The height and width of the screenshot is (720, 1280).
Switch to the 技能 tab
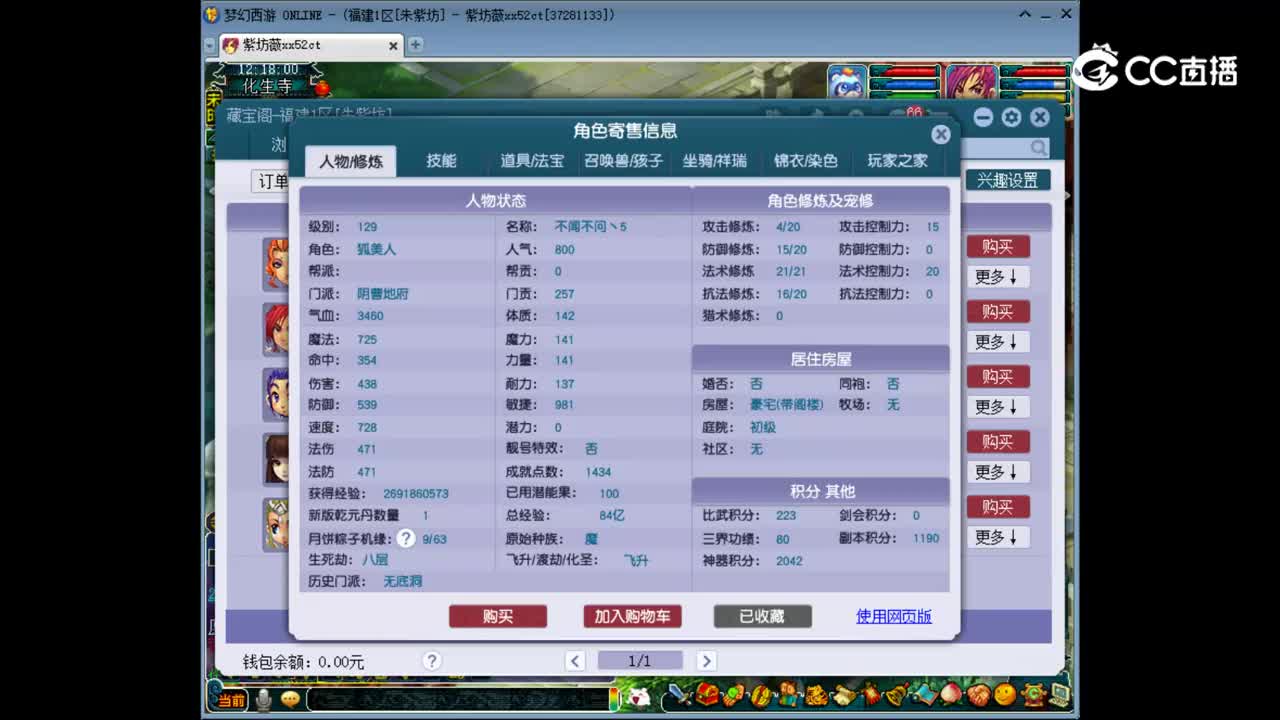click(441, 160)
